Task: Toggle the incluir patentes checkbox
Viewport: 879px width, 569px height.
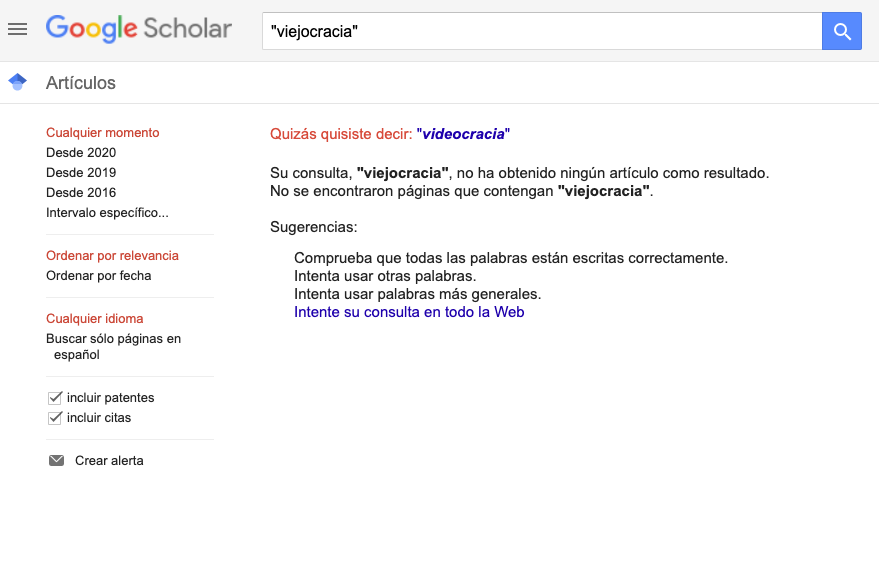Action: click(55, 397)
